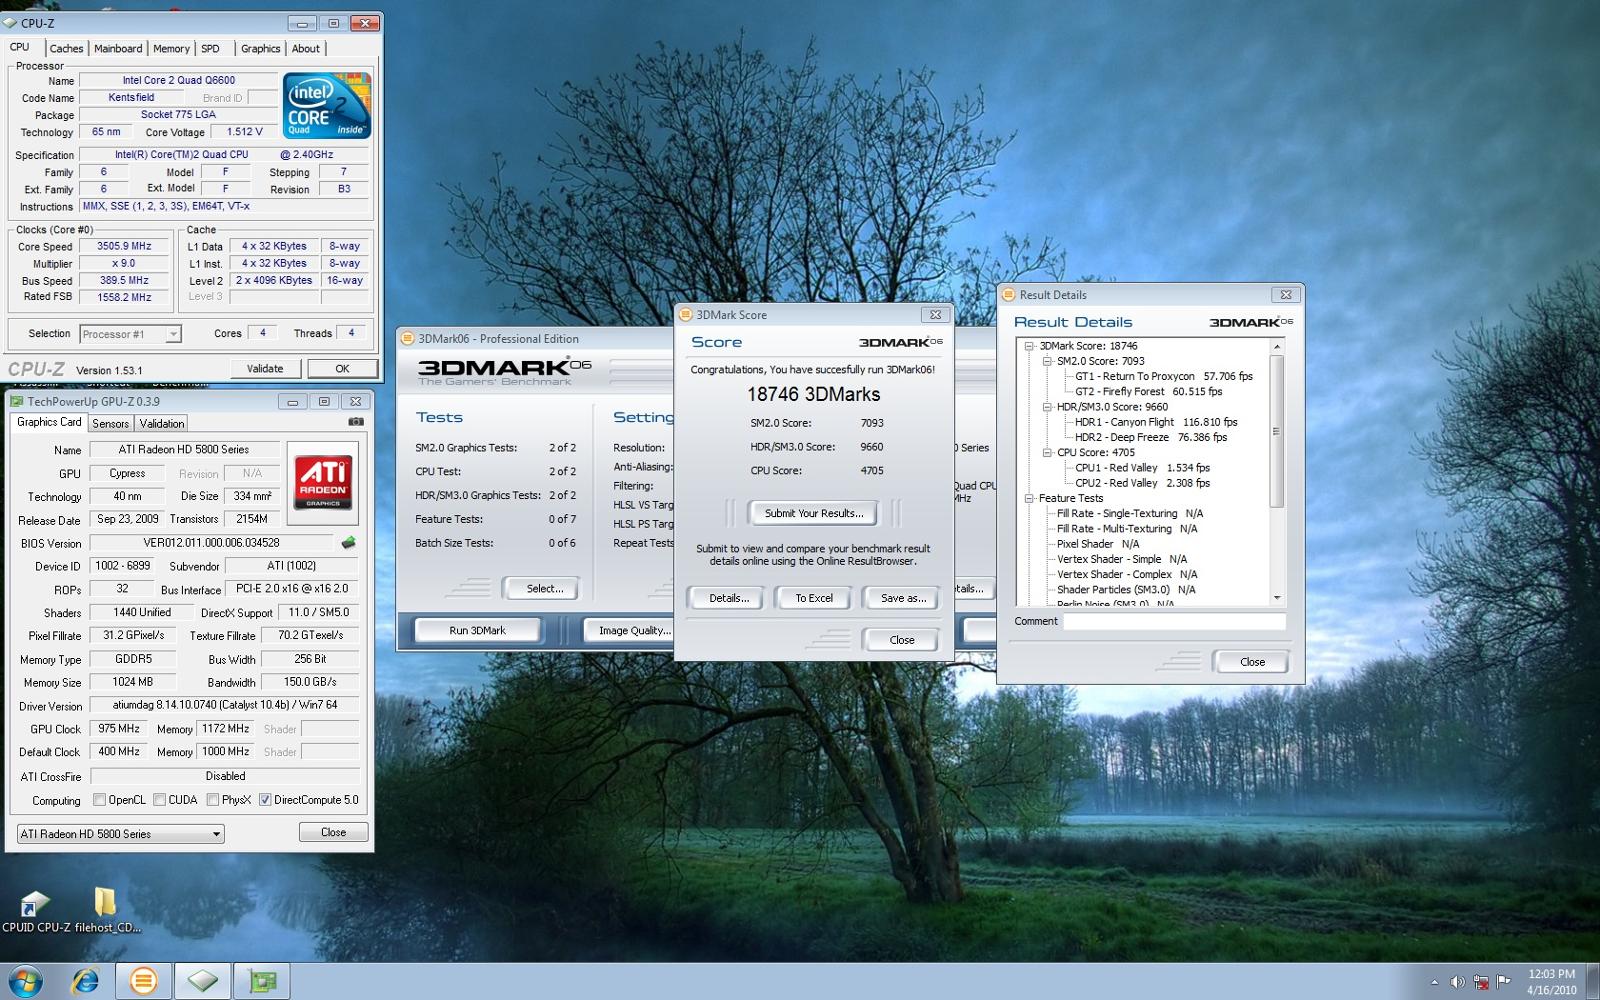Click the GPU-Z title bar icon

tap(17, 402)
